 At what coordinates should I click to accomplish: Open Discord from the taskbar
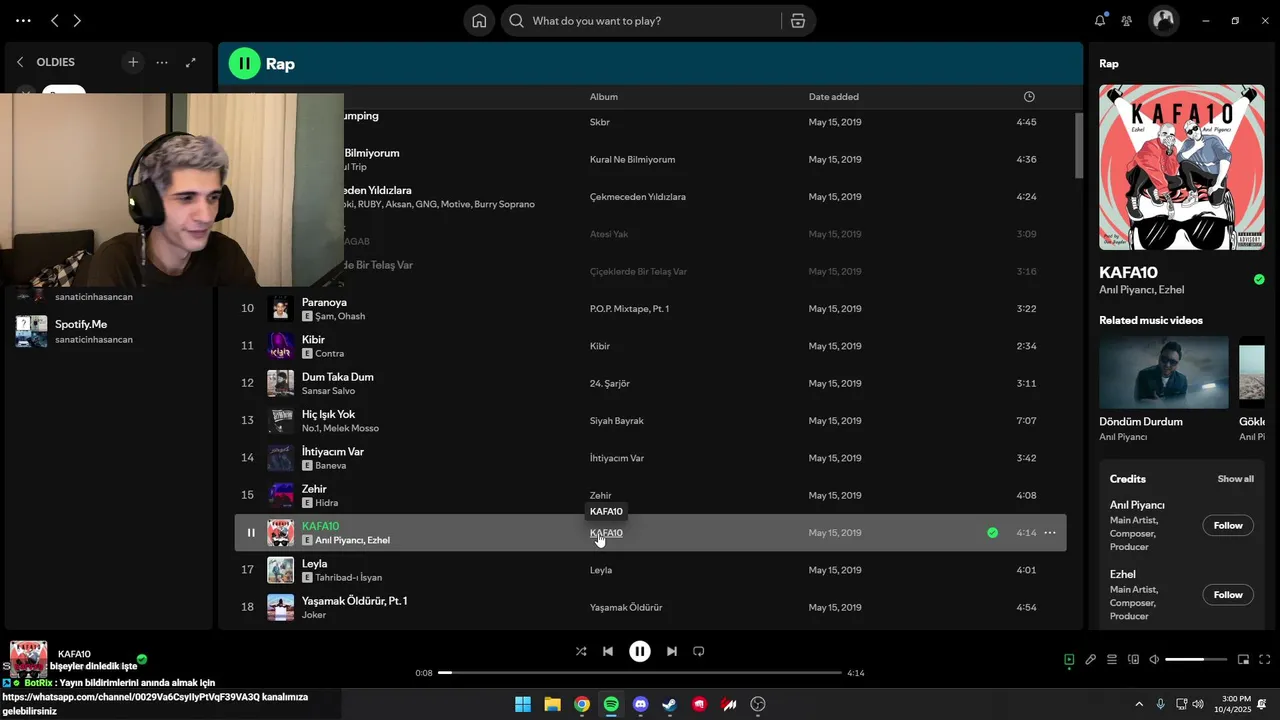click(x=641, y=704)
